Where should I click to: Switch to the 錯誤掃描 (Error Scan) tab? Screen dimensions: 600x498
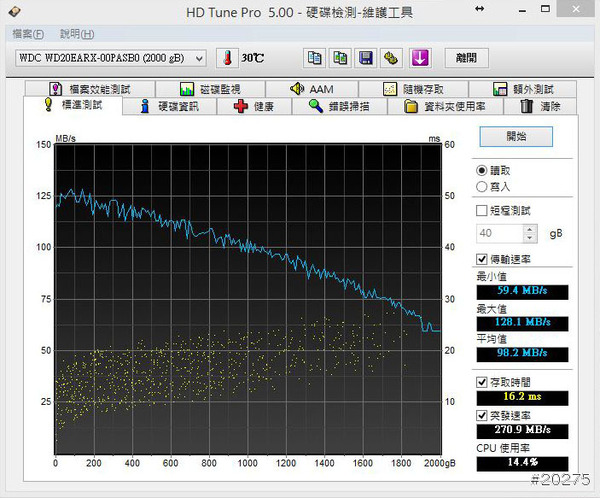pyautogui.click(x=343, y=106)
